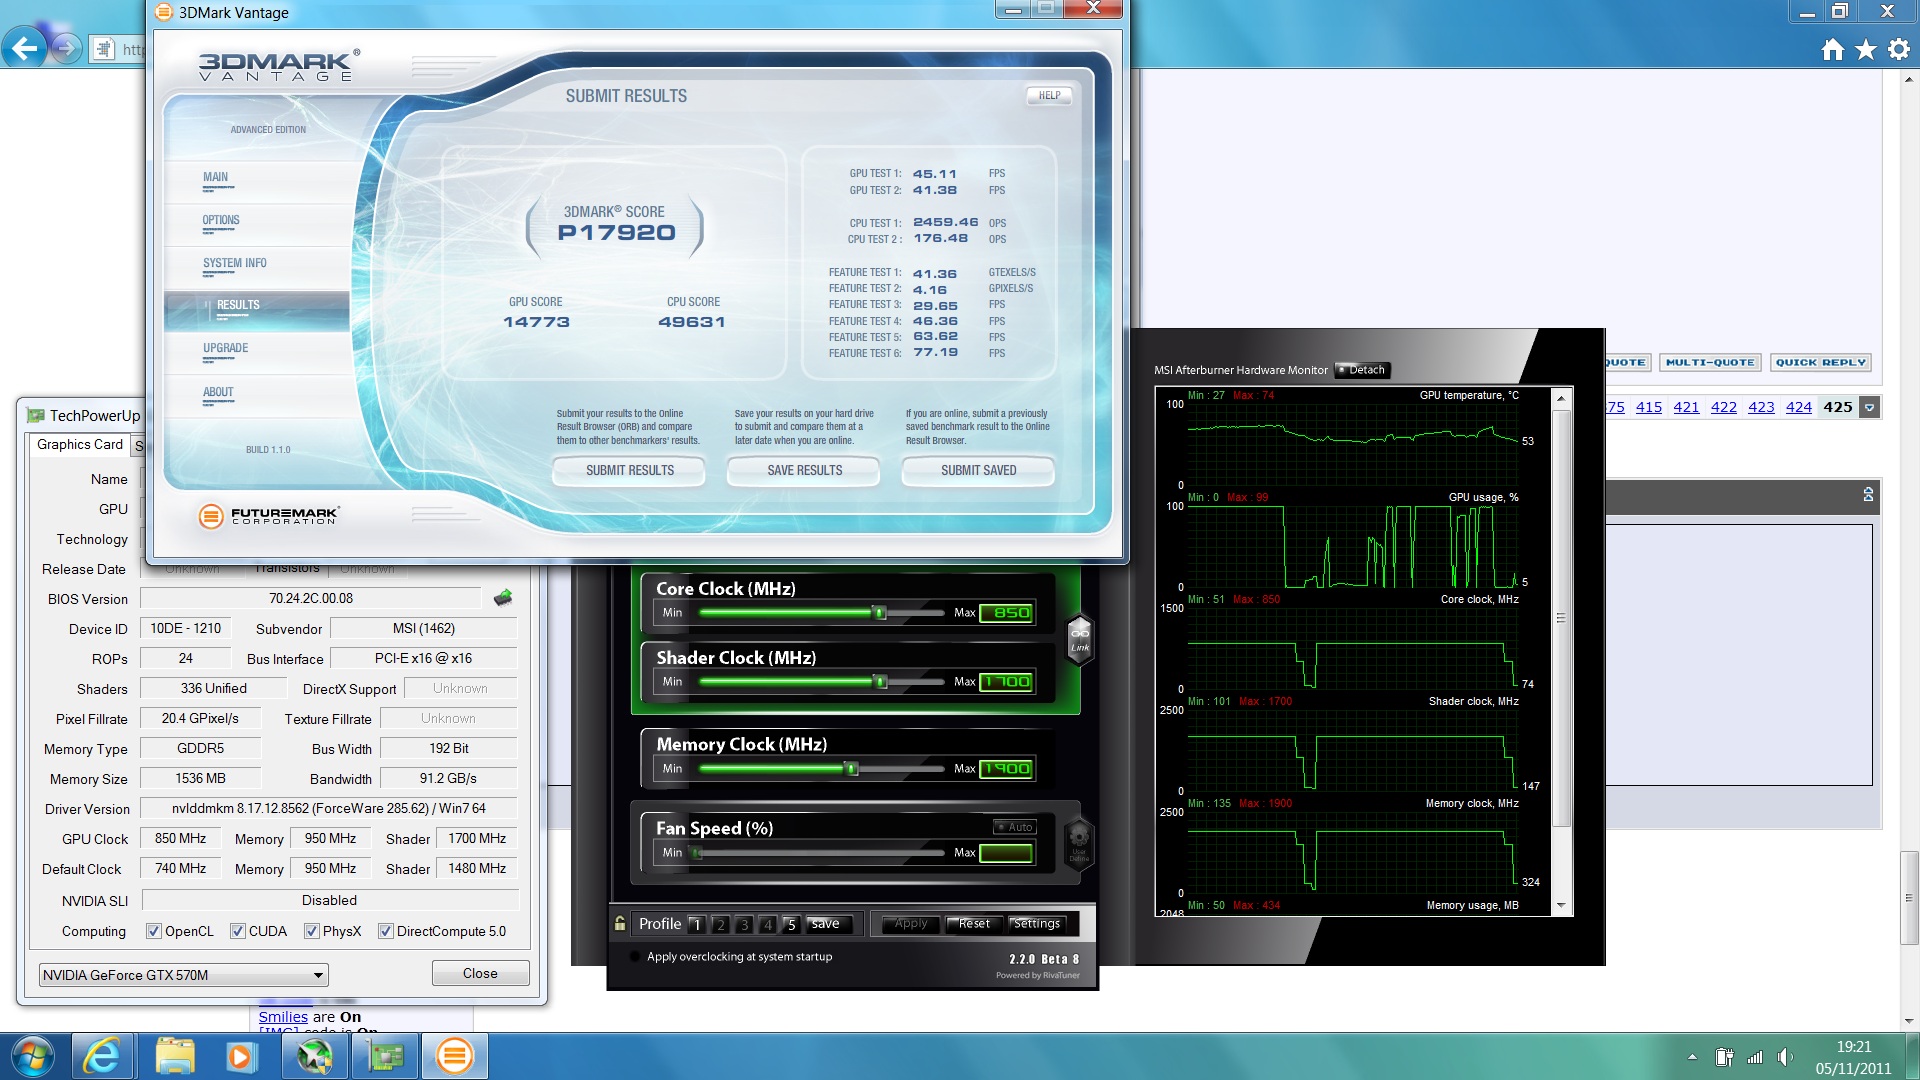This screenshot has width=1920, height=1080.
Task: Open SYSTEM INFO in 3DMark Vantage
Action: point(235,263)
